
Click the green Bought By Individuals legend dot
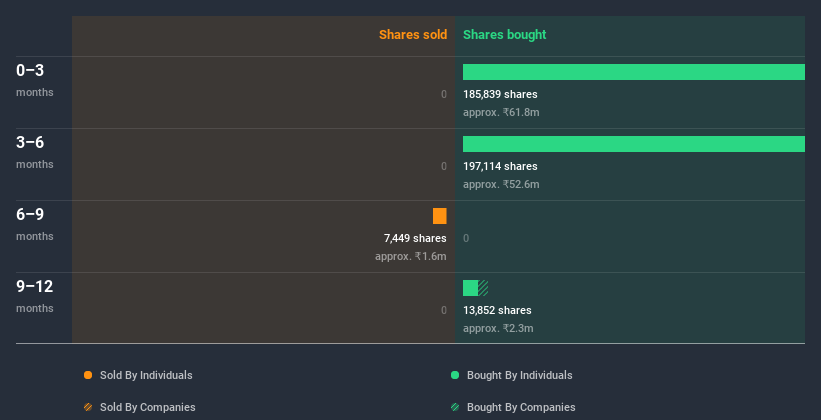click(455, 375)
